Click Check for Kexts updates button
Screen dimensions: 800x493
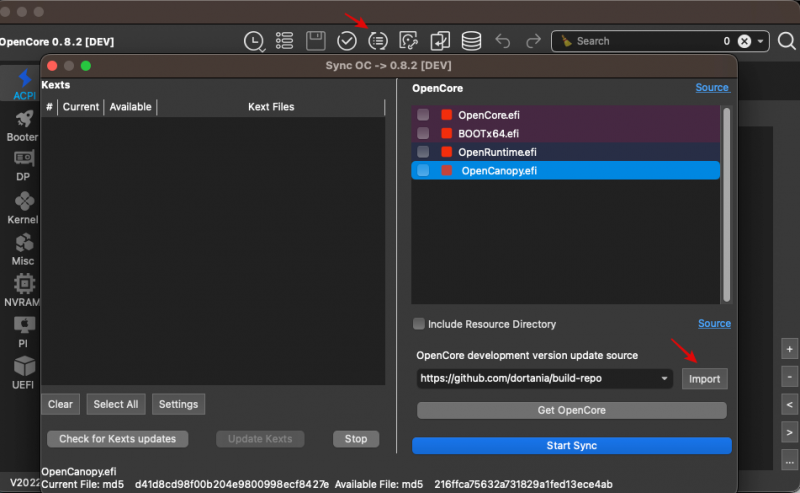(117, 439)
